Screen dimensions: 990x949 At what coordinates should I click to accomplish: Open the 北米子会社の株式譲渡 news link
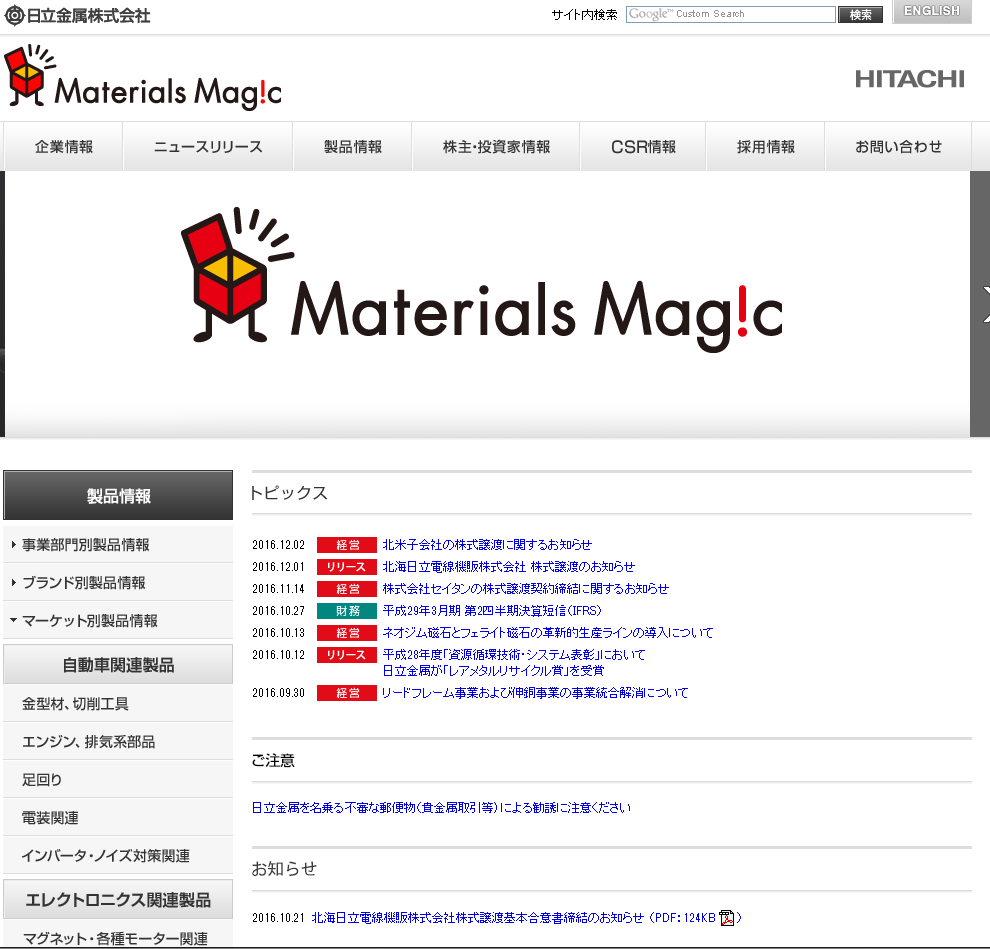tap(487, 545)
